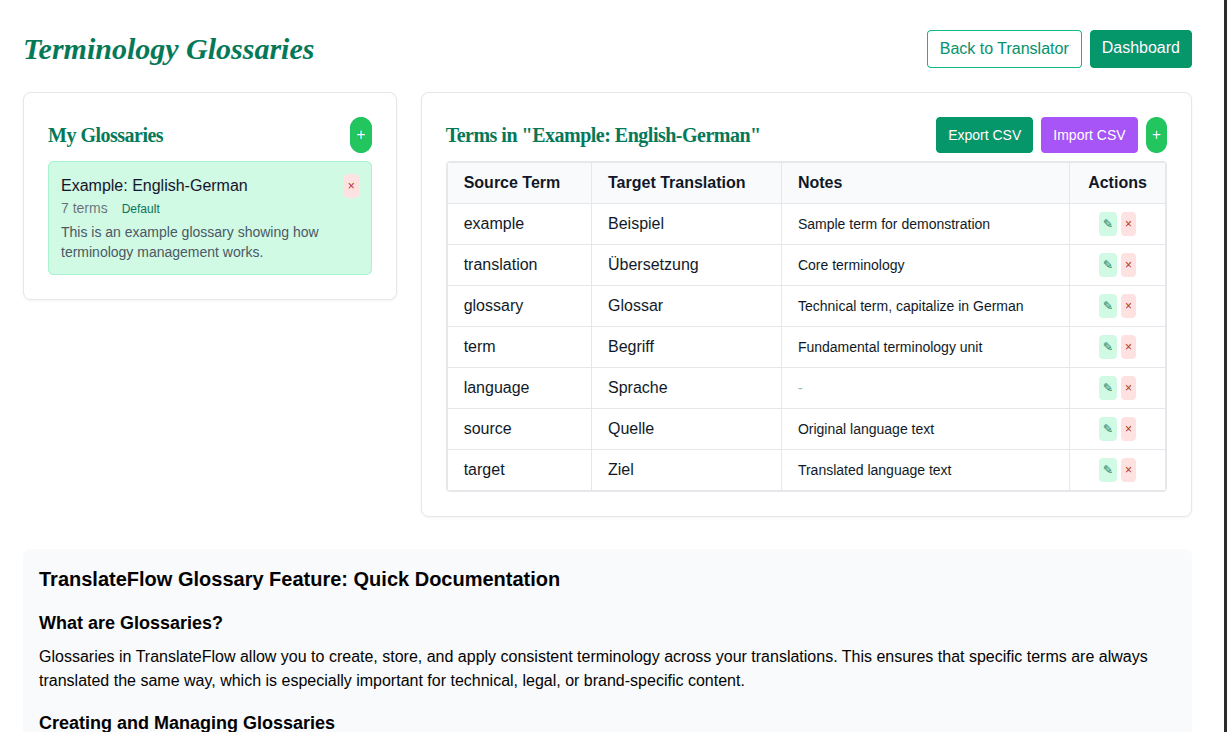Edit the 'source' term row

pos(1107,429)
